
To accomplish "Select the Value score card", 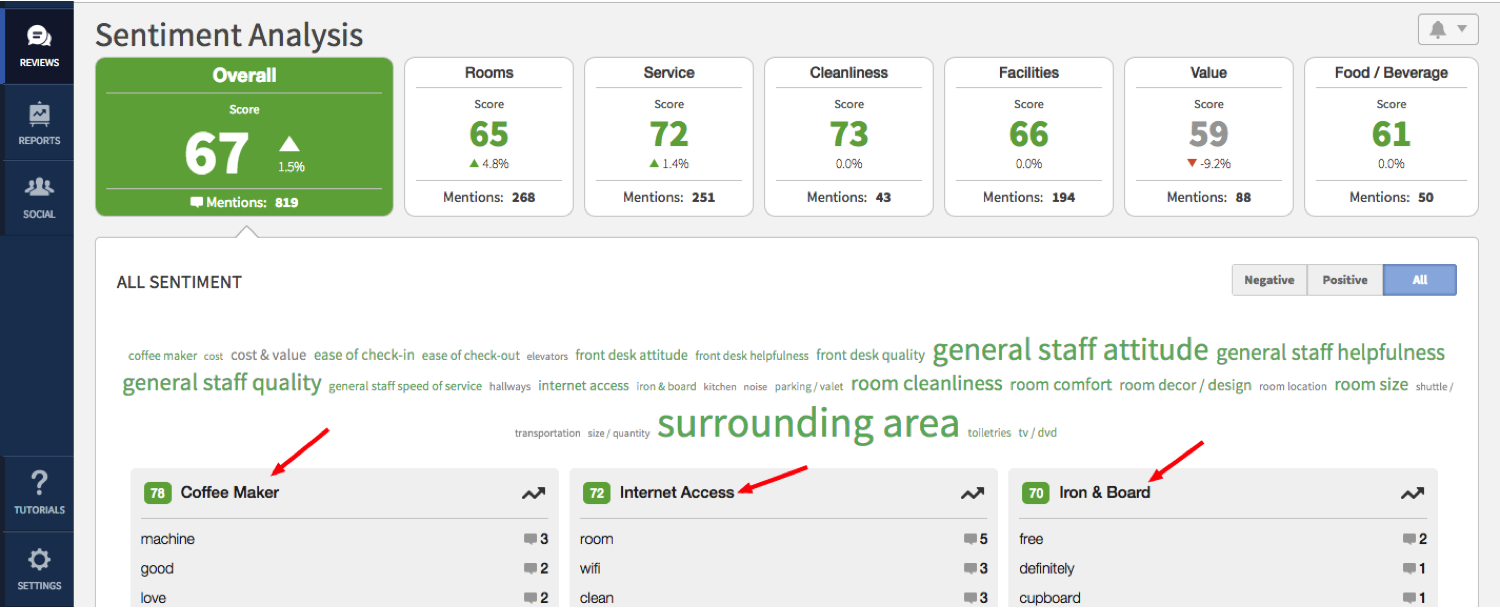I will [1209, 137].
